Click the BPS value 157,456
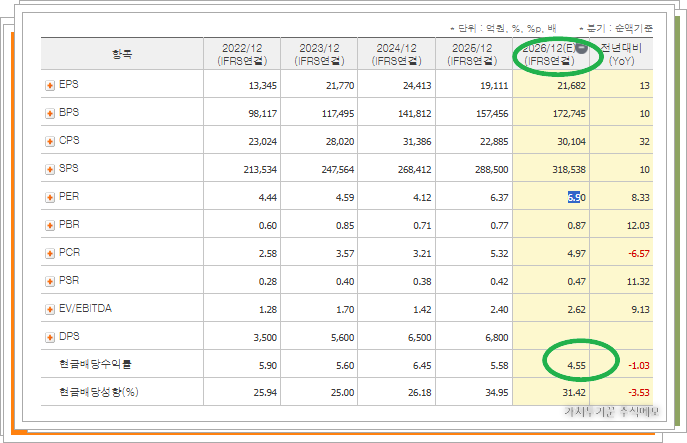The height and width of the screenshot is (443, 687). pyautogui.click(x=492, y=113)
